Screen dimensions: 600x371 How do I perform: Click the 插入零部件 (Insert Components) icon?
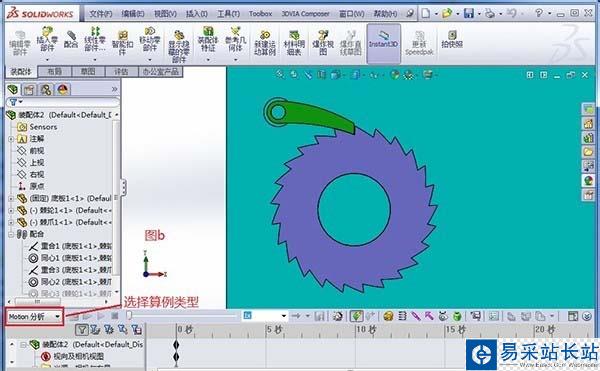[47, 32]
